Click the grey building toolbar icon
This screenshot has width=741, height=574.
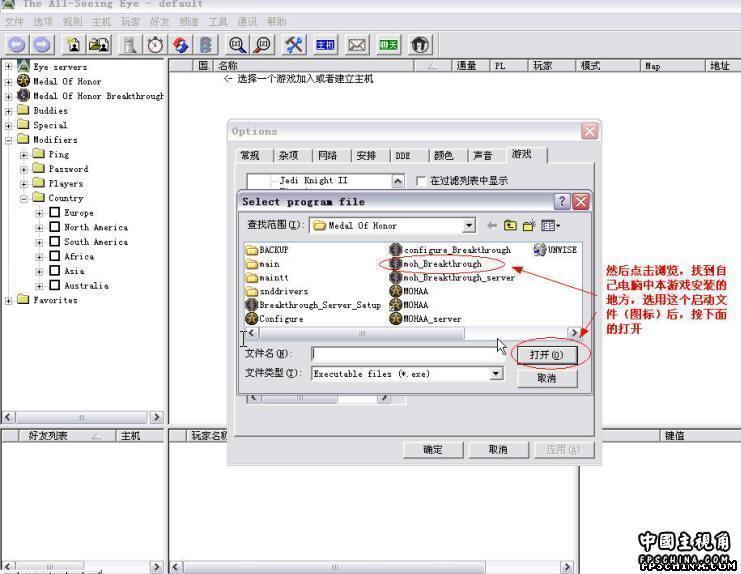(130, 45)
